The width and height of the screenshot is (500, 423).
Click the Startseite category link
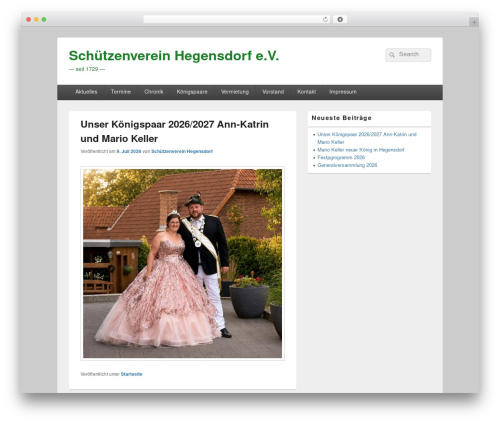click(x=131, y=374)
